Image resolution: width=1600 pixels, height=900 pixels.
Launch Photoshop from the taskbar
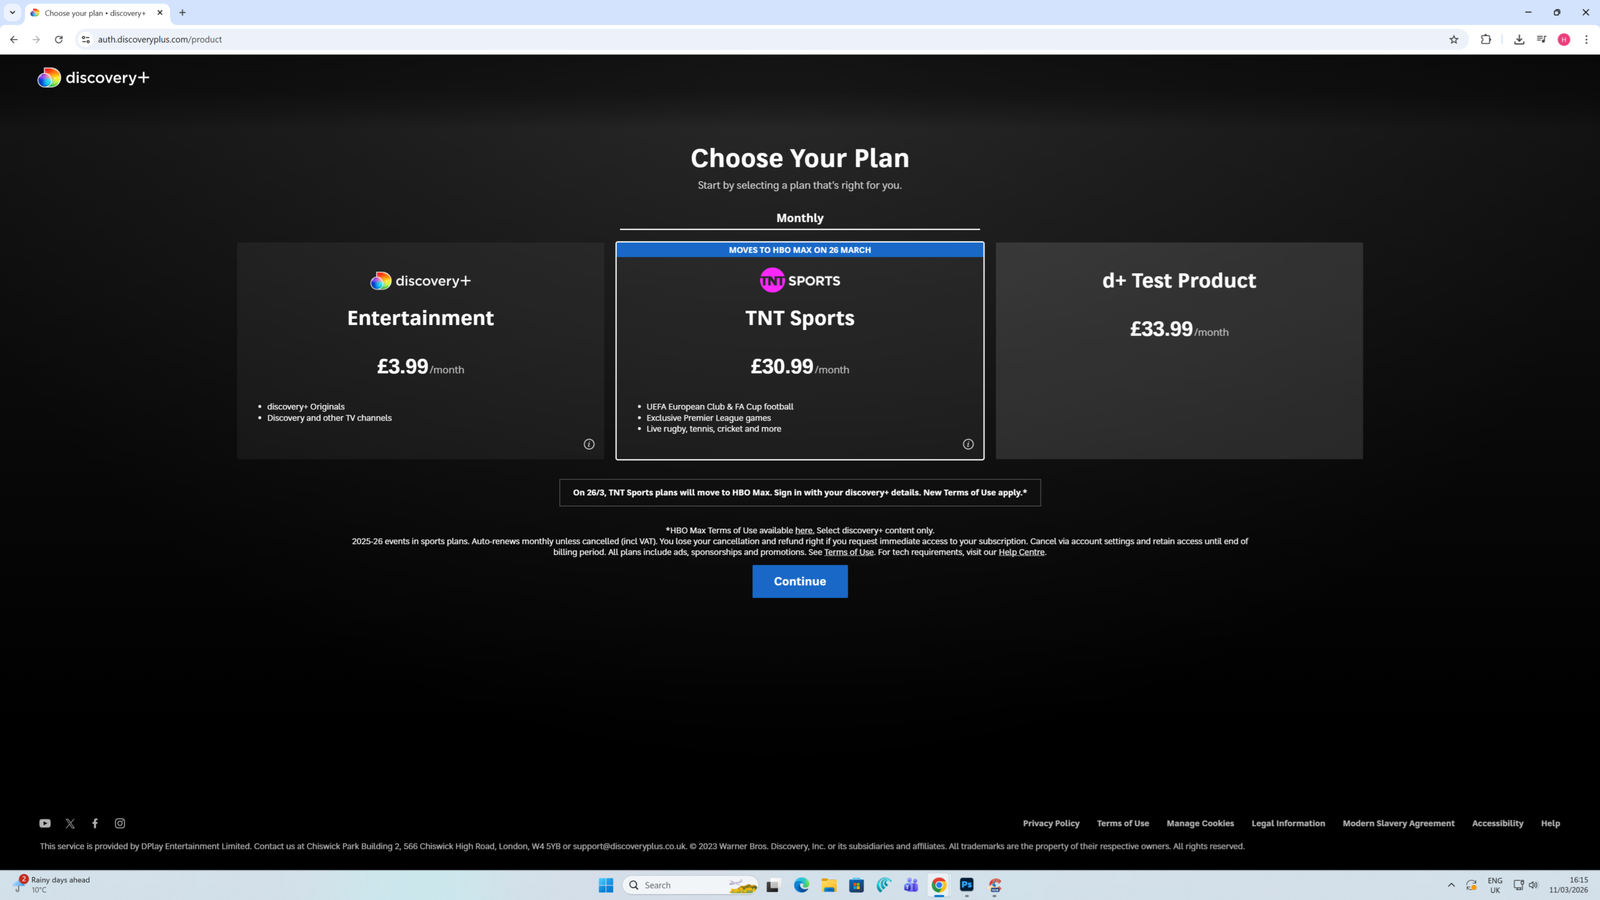tap(965, 885)
